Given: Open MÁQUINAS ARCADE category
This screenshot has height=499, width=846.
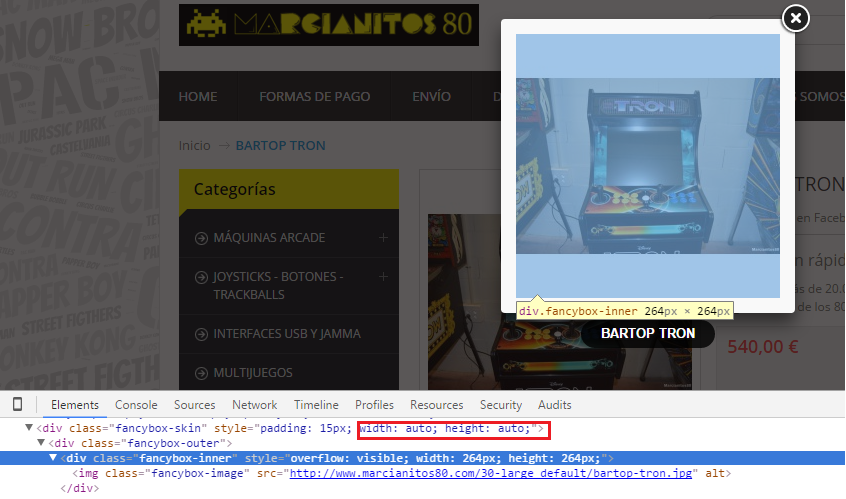Looking at the screenshot, I should [269, 238].
